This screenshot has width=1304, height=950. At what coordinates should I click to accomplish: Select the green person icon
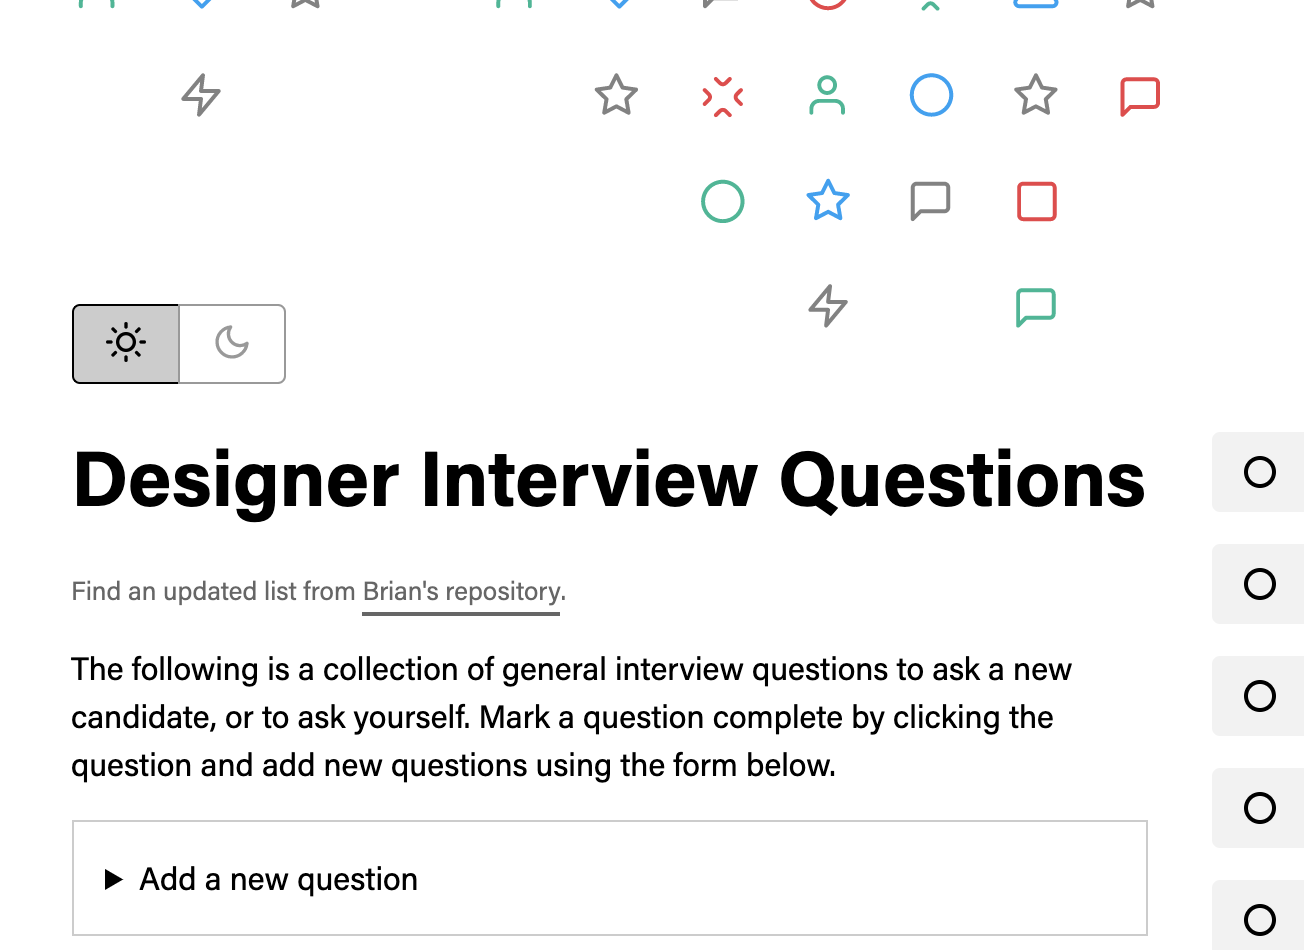[x=827, y=96]
